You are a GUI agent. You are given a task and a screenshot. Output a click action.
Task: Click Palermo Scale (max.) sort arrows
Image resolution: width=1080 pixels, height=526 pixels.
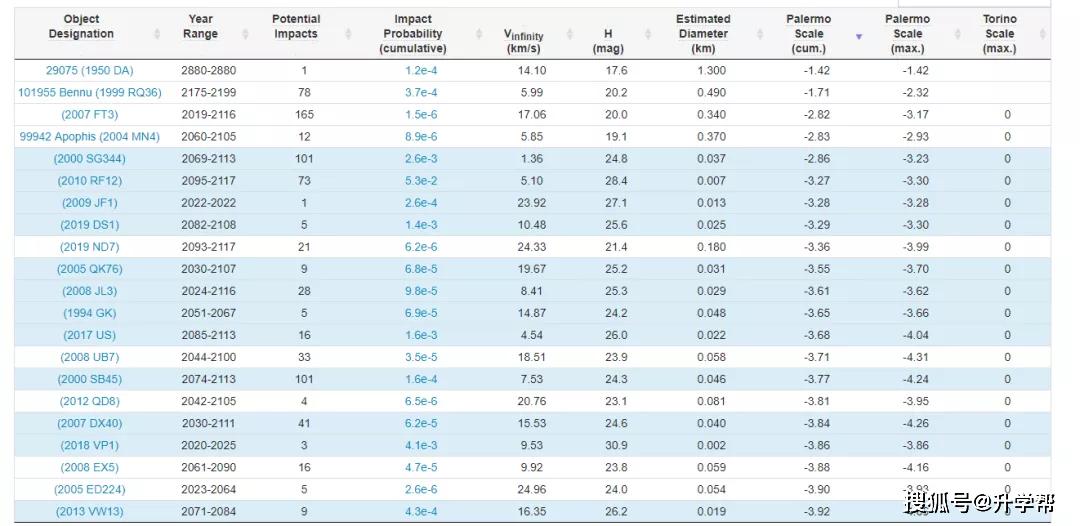tap(957, 34)
